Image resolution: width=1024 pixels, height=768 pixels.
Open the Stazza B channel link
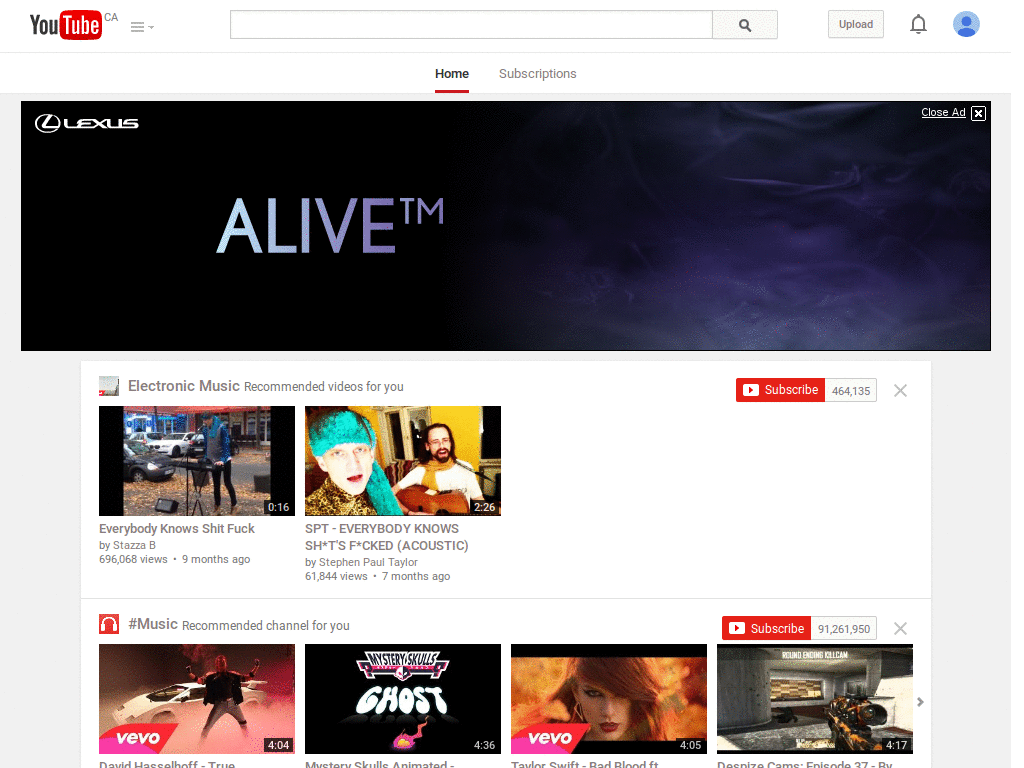[135, 545]
